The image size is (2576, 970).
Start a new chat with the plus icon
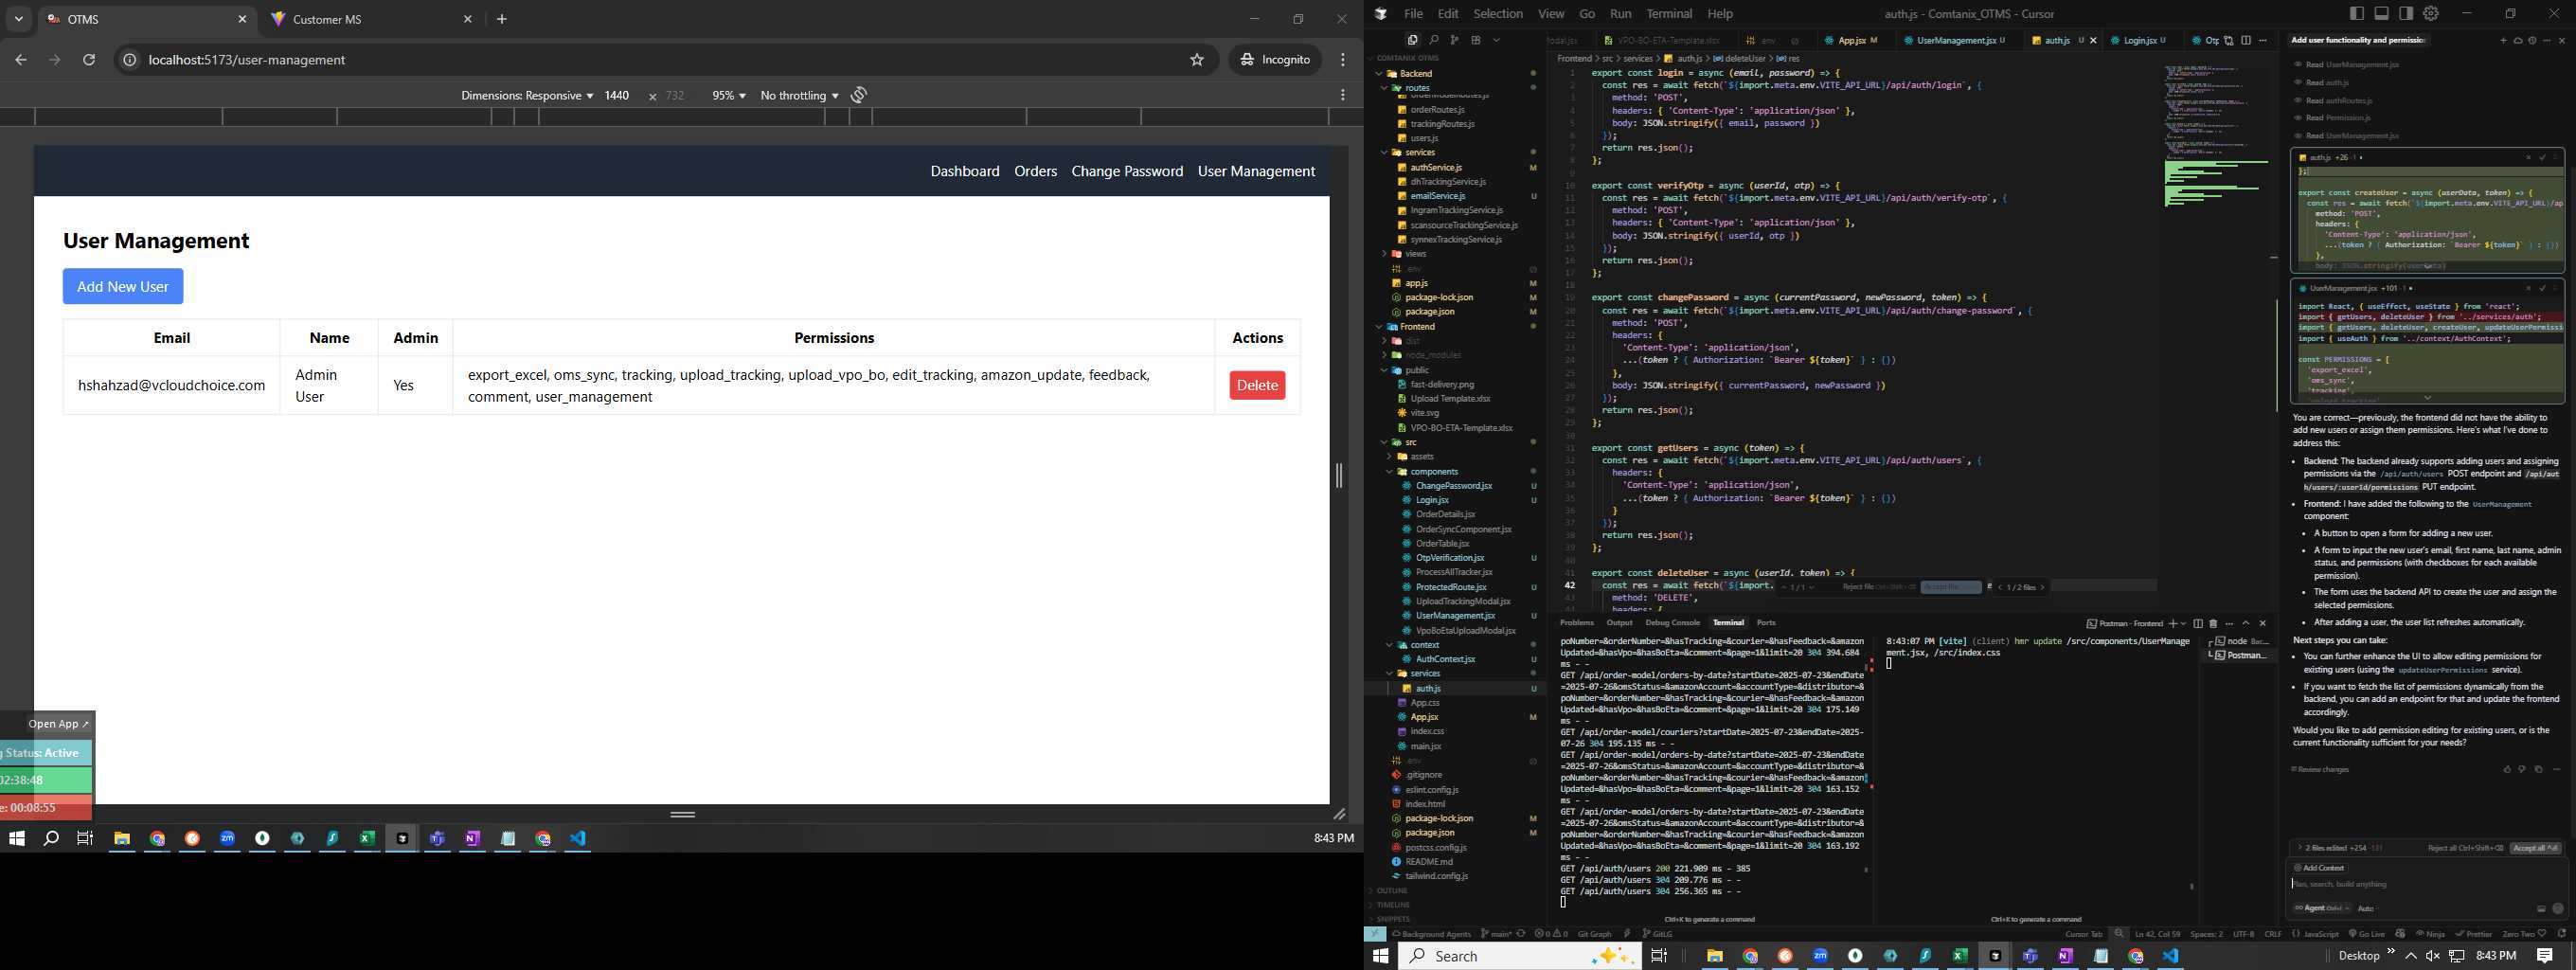pyautogui.click(x=2504, y=41)
